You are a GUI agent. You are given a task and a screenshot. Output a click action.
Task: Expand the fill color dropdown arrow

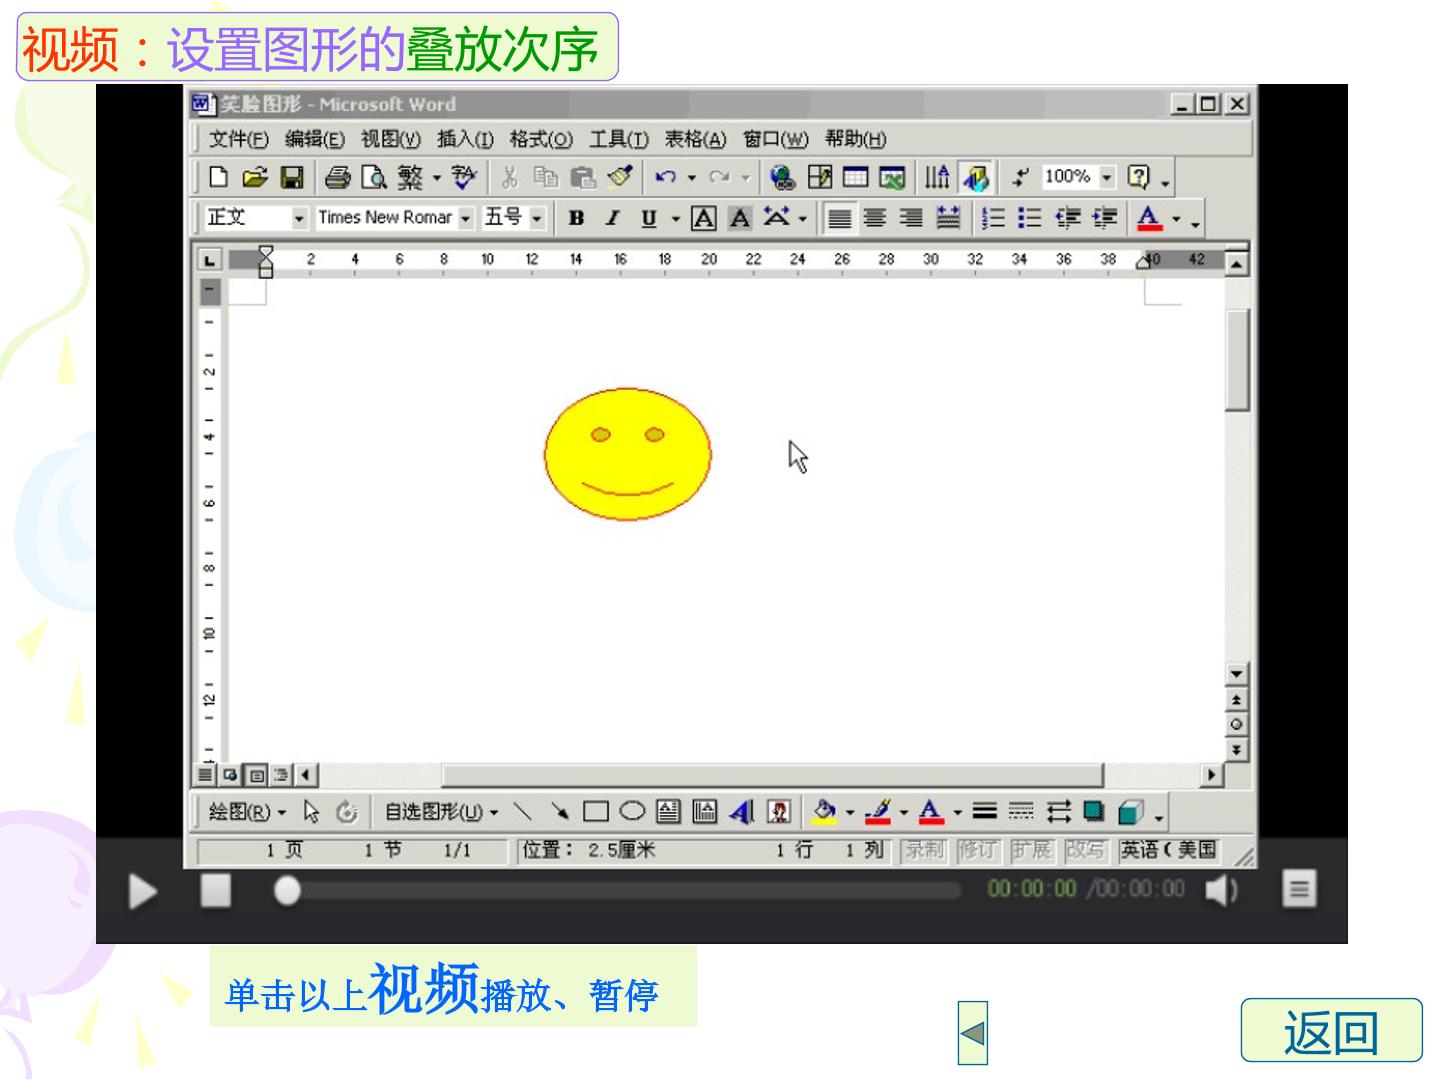click(850, 812)
